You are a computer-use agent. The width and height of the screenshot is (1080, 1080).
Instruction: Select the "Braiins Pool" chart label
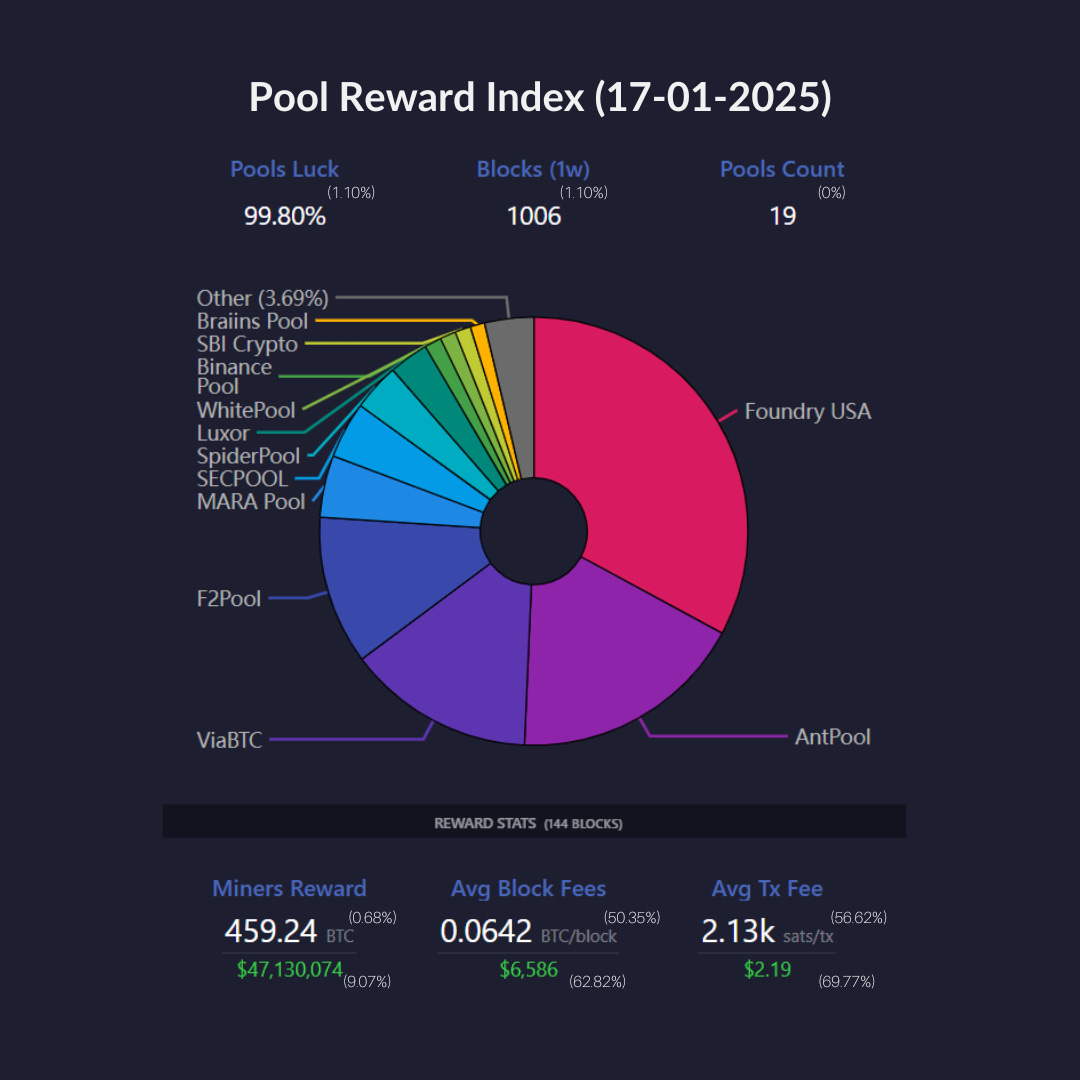[x=252, y=321]
